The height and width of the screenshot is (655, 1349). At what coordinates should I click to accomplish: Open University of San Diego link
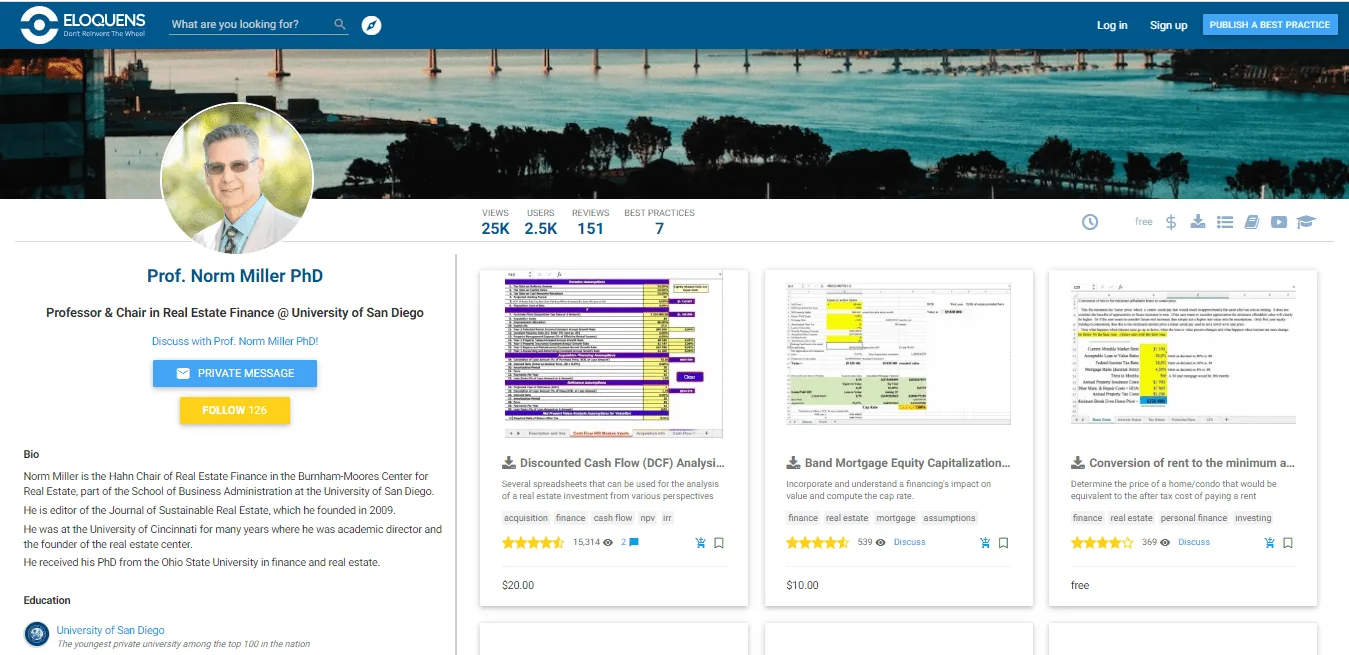[x=110, y=630]
